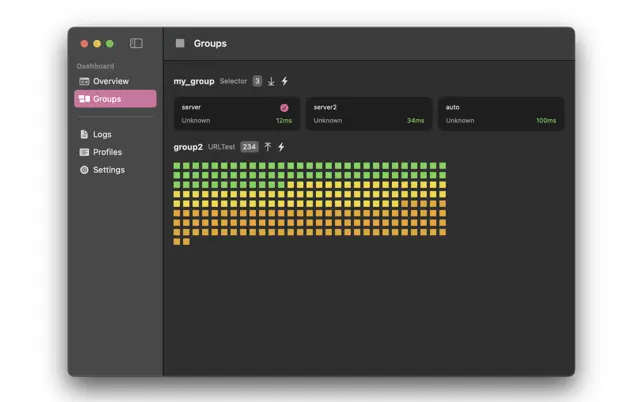Select the server2 proxy card
The width and height of the screenshot is (643, 402).
[368, 113]
